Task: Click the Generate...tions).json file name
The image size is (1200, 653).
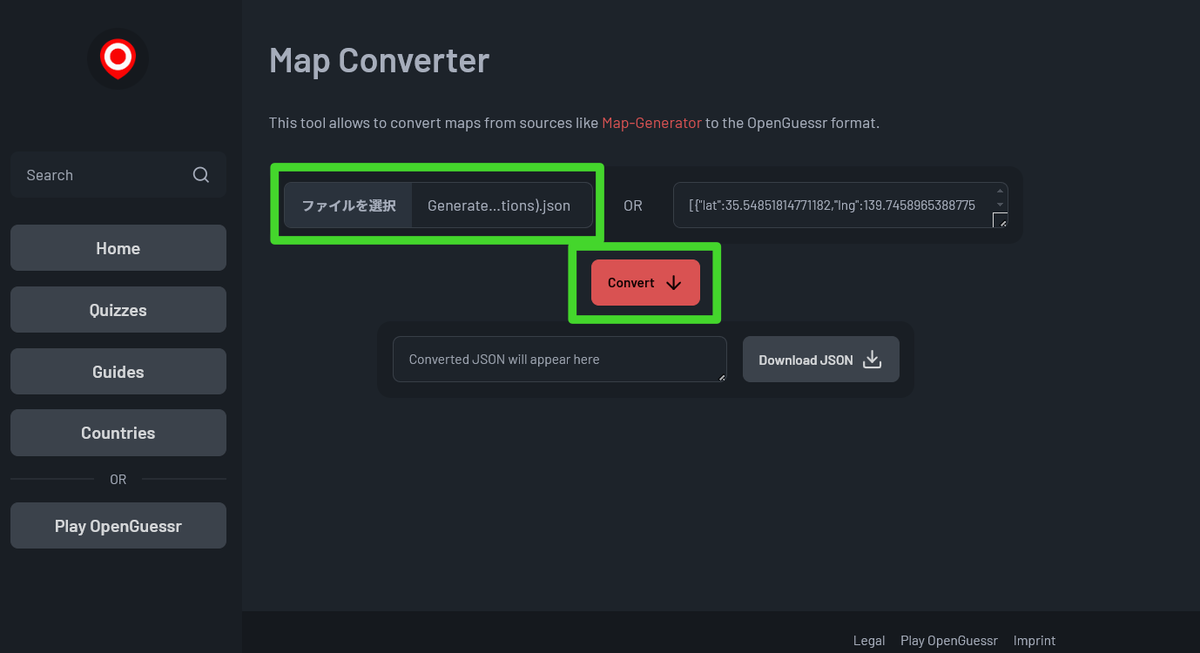Action: coord(499,205)
